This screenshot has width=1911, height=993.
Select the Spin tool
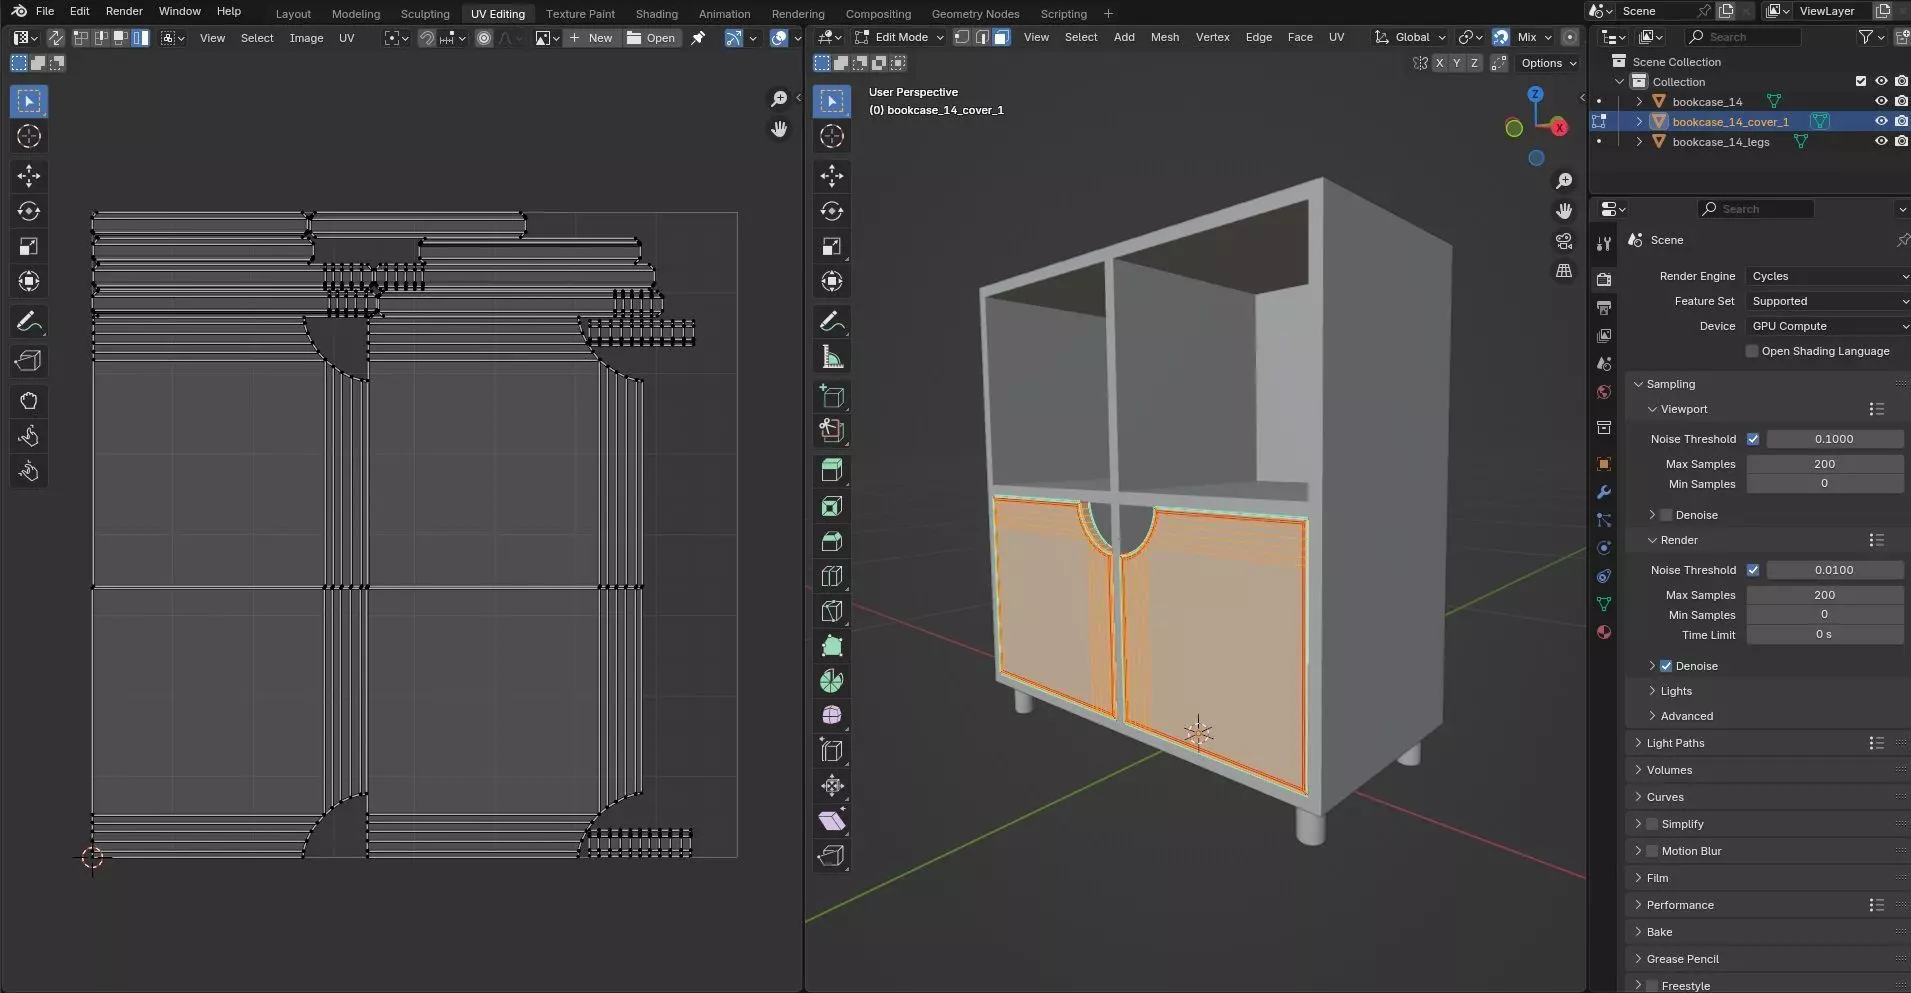832,681
